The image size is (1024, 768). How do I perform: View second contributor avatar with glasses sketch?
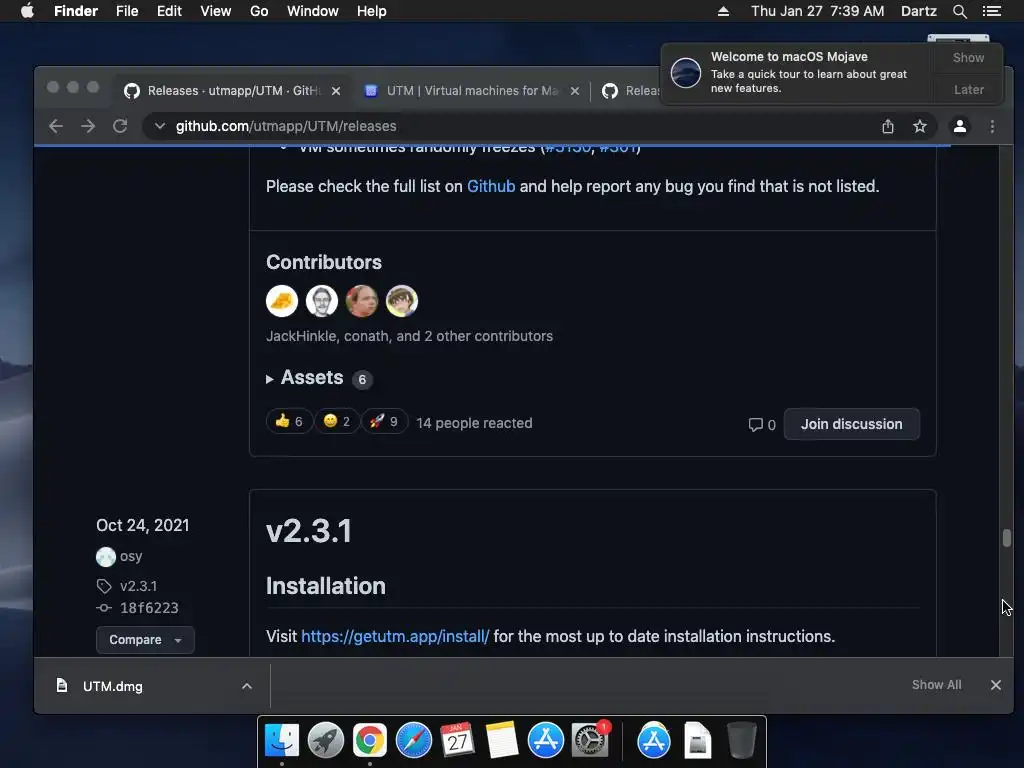click(x=322, y=301)
